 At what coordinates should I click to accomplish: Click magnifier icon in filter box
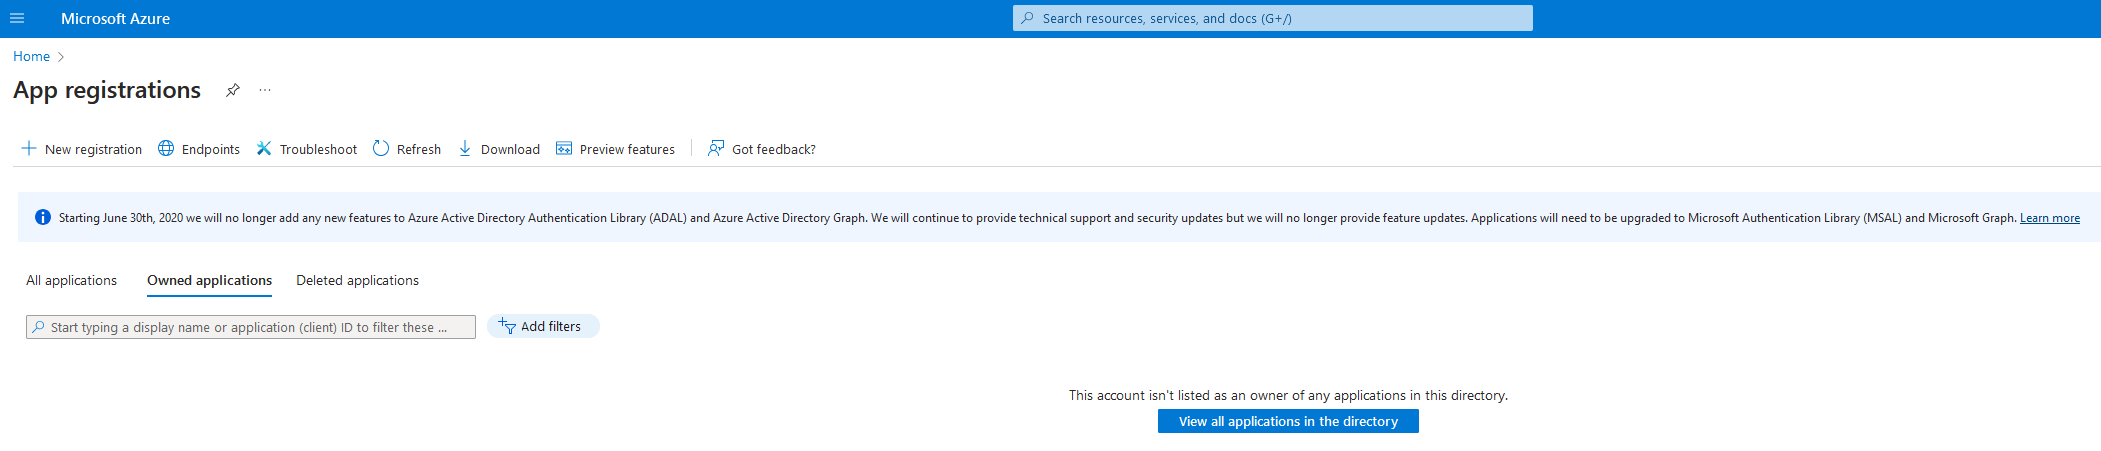38,327
